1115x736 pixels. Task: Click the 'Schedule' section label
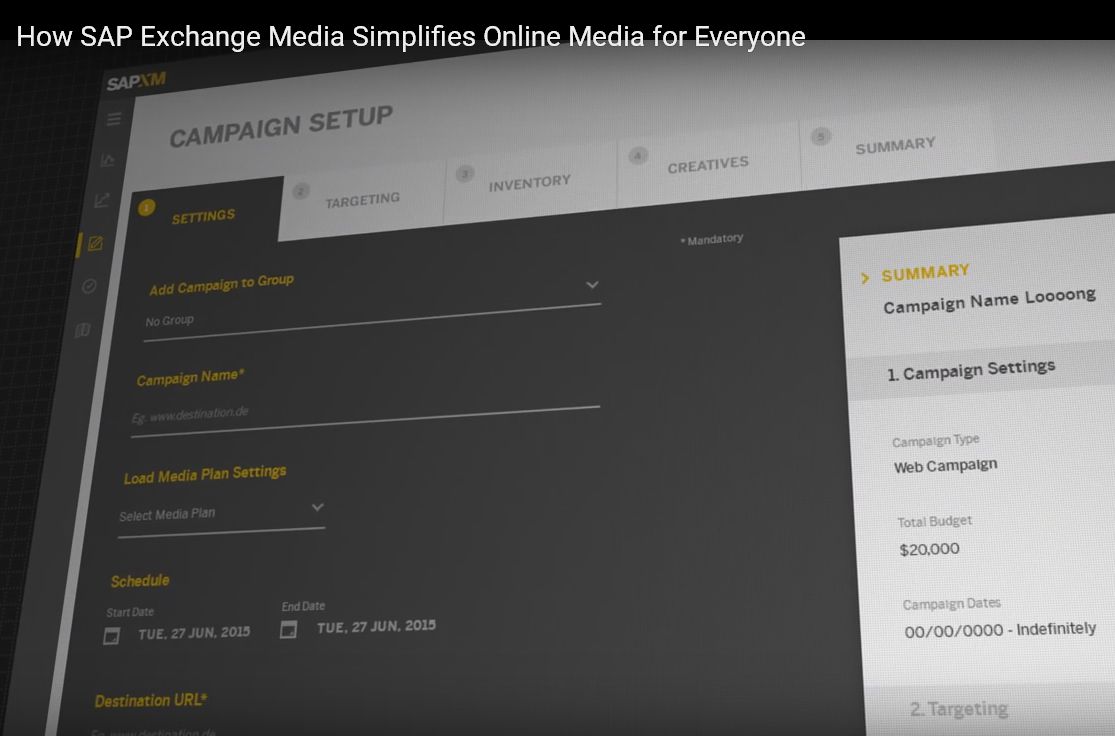140,581
